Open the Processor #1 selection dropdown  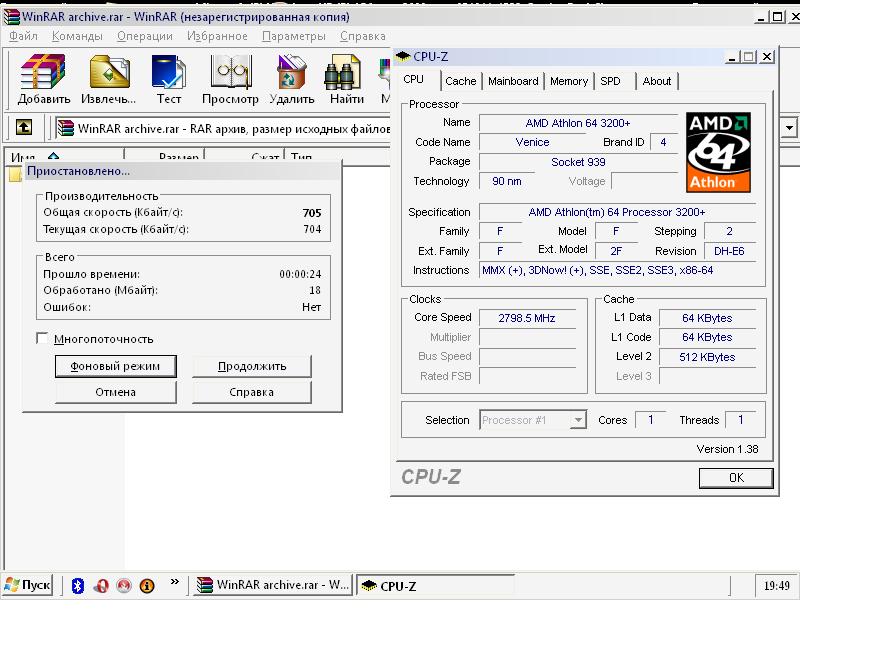pyautogui.click(x=578, y=420)
